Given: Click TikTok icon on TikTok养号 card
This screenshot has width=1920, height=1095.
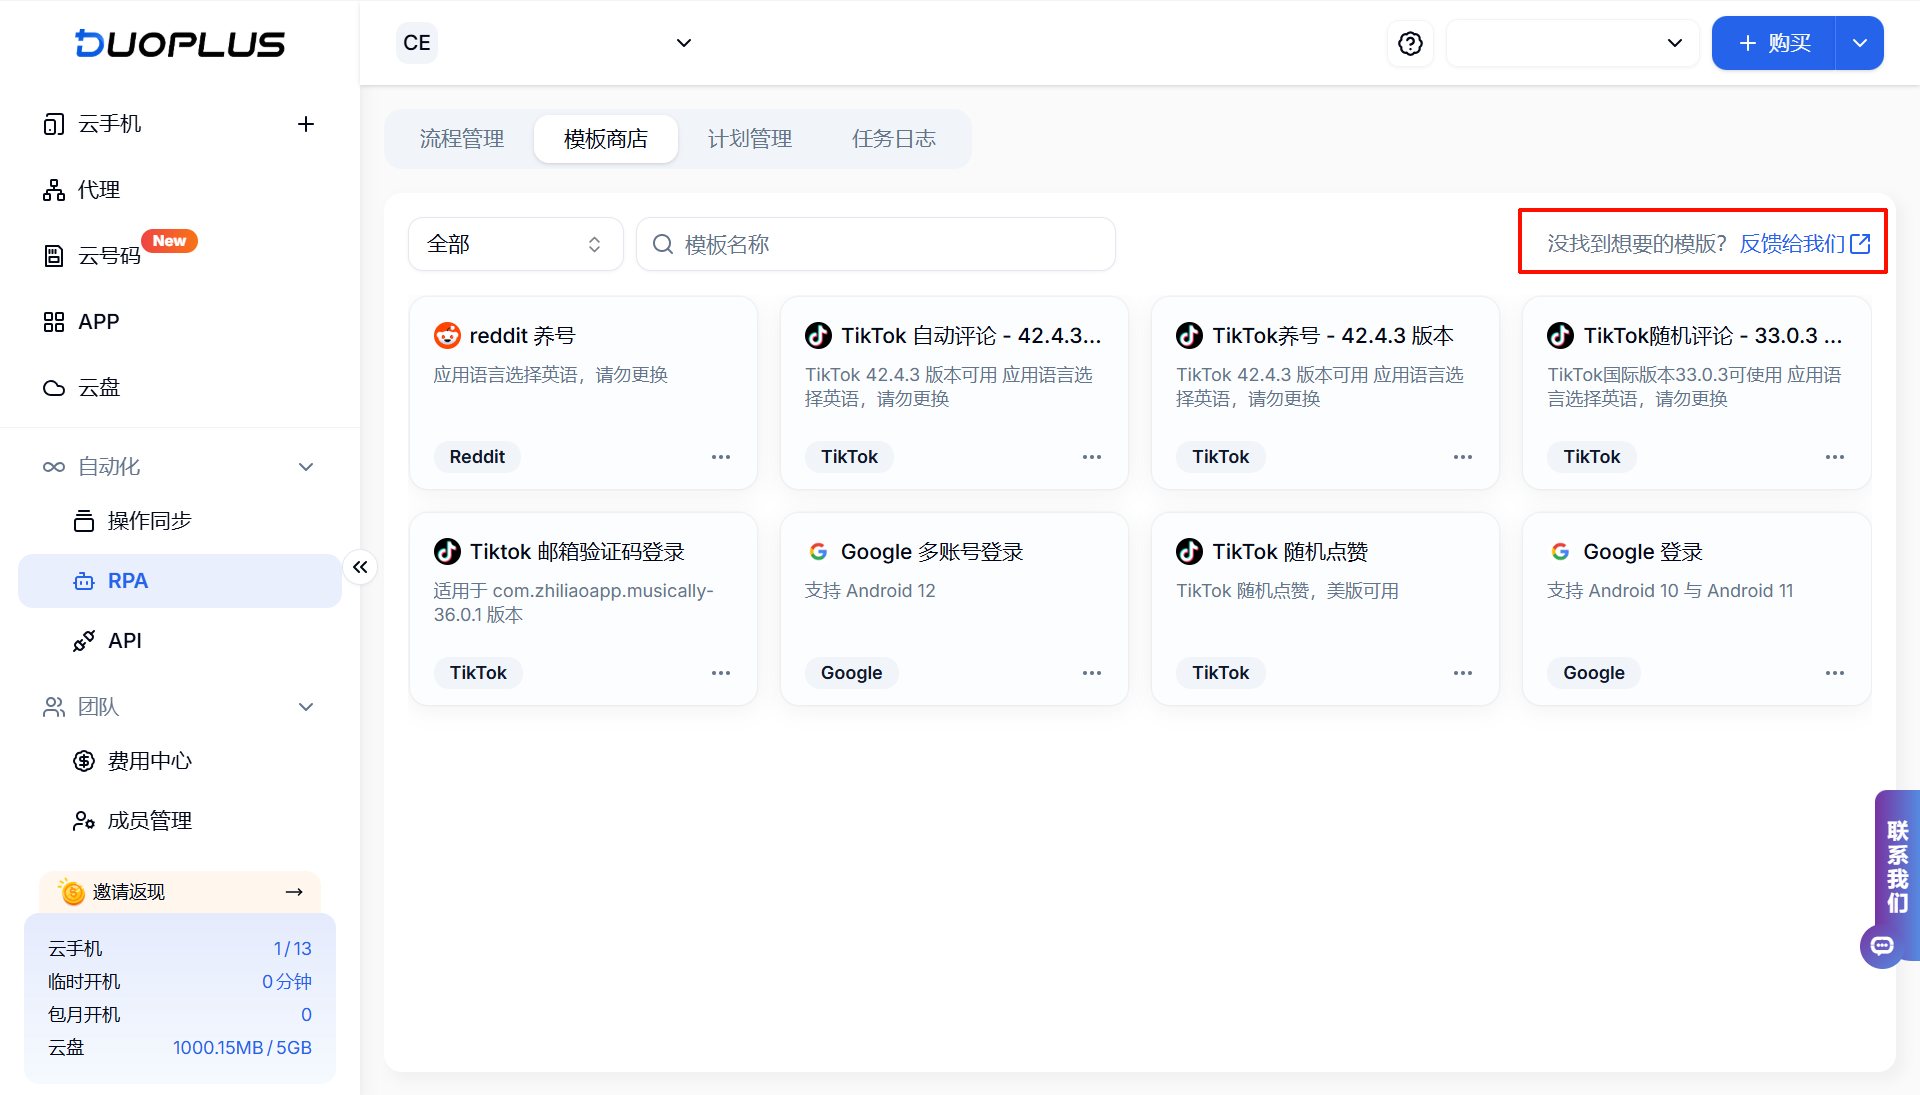Looking at the screenshot, I should 1189,336.
